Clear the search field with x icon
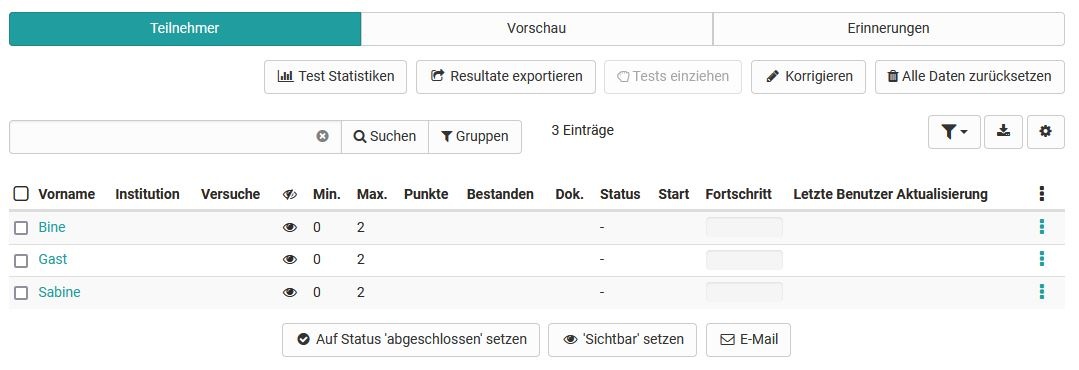 322,136
